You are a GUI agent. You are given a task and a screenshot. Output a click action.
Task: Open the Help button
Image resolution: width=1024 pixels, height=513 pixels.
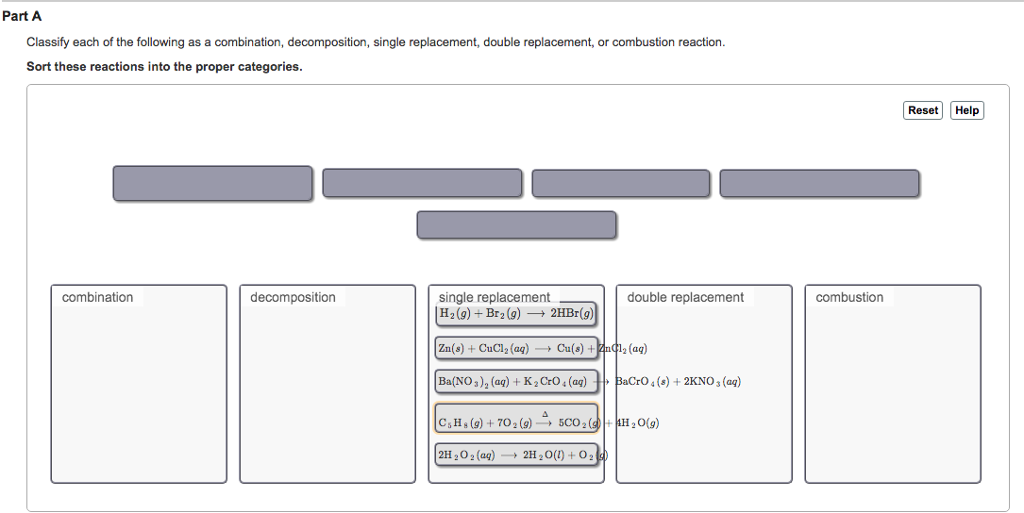point(967,110)
